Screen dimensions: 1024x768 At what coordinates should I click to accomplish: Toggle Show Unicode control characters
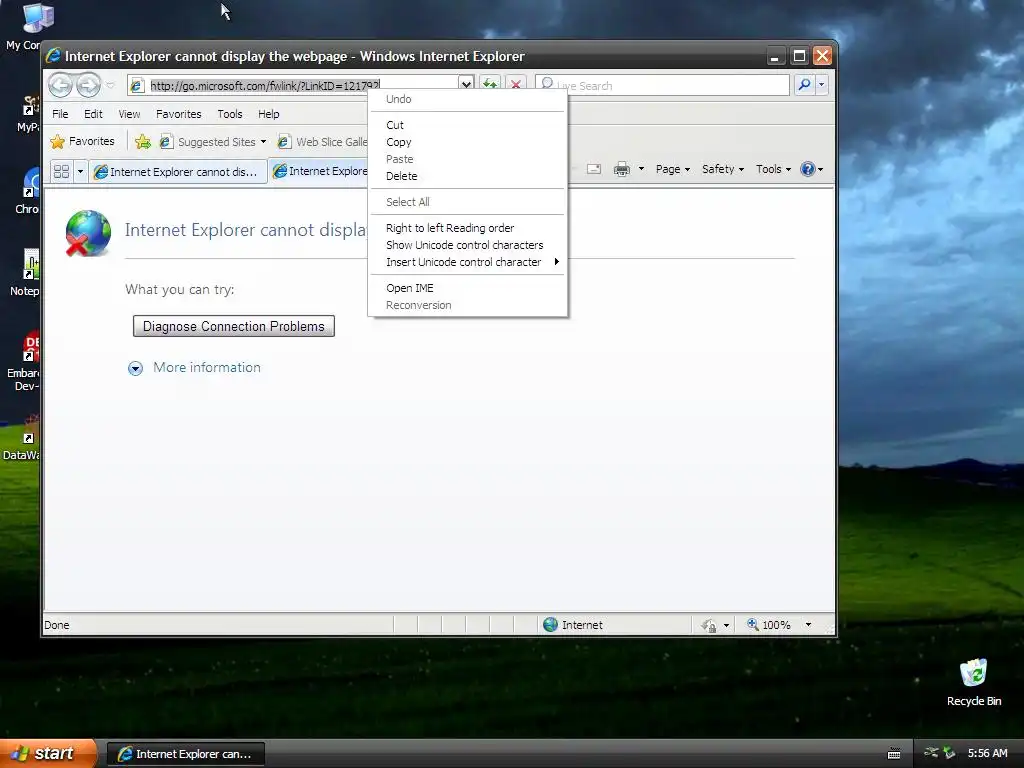[468, 245]
